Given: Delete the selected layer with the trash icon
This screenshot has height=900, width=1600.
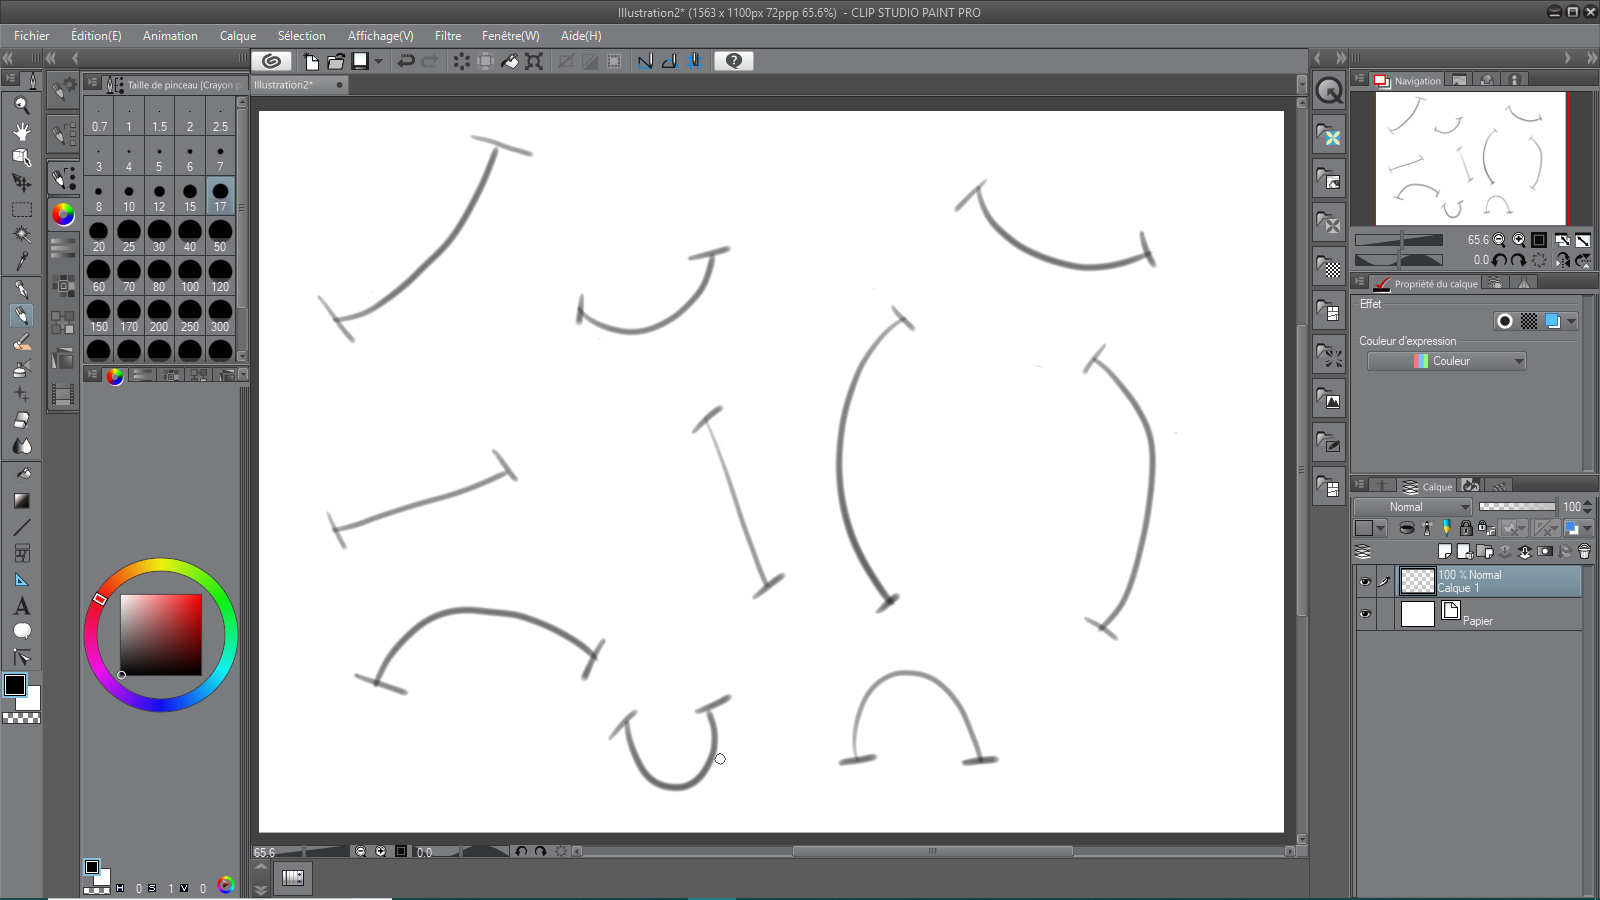Looking at the screenshot, I should click(1584, 551).
